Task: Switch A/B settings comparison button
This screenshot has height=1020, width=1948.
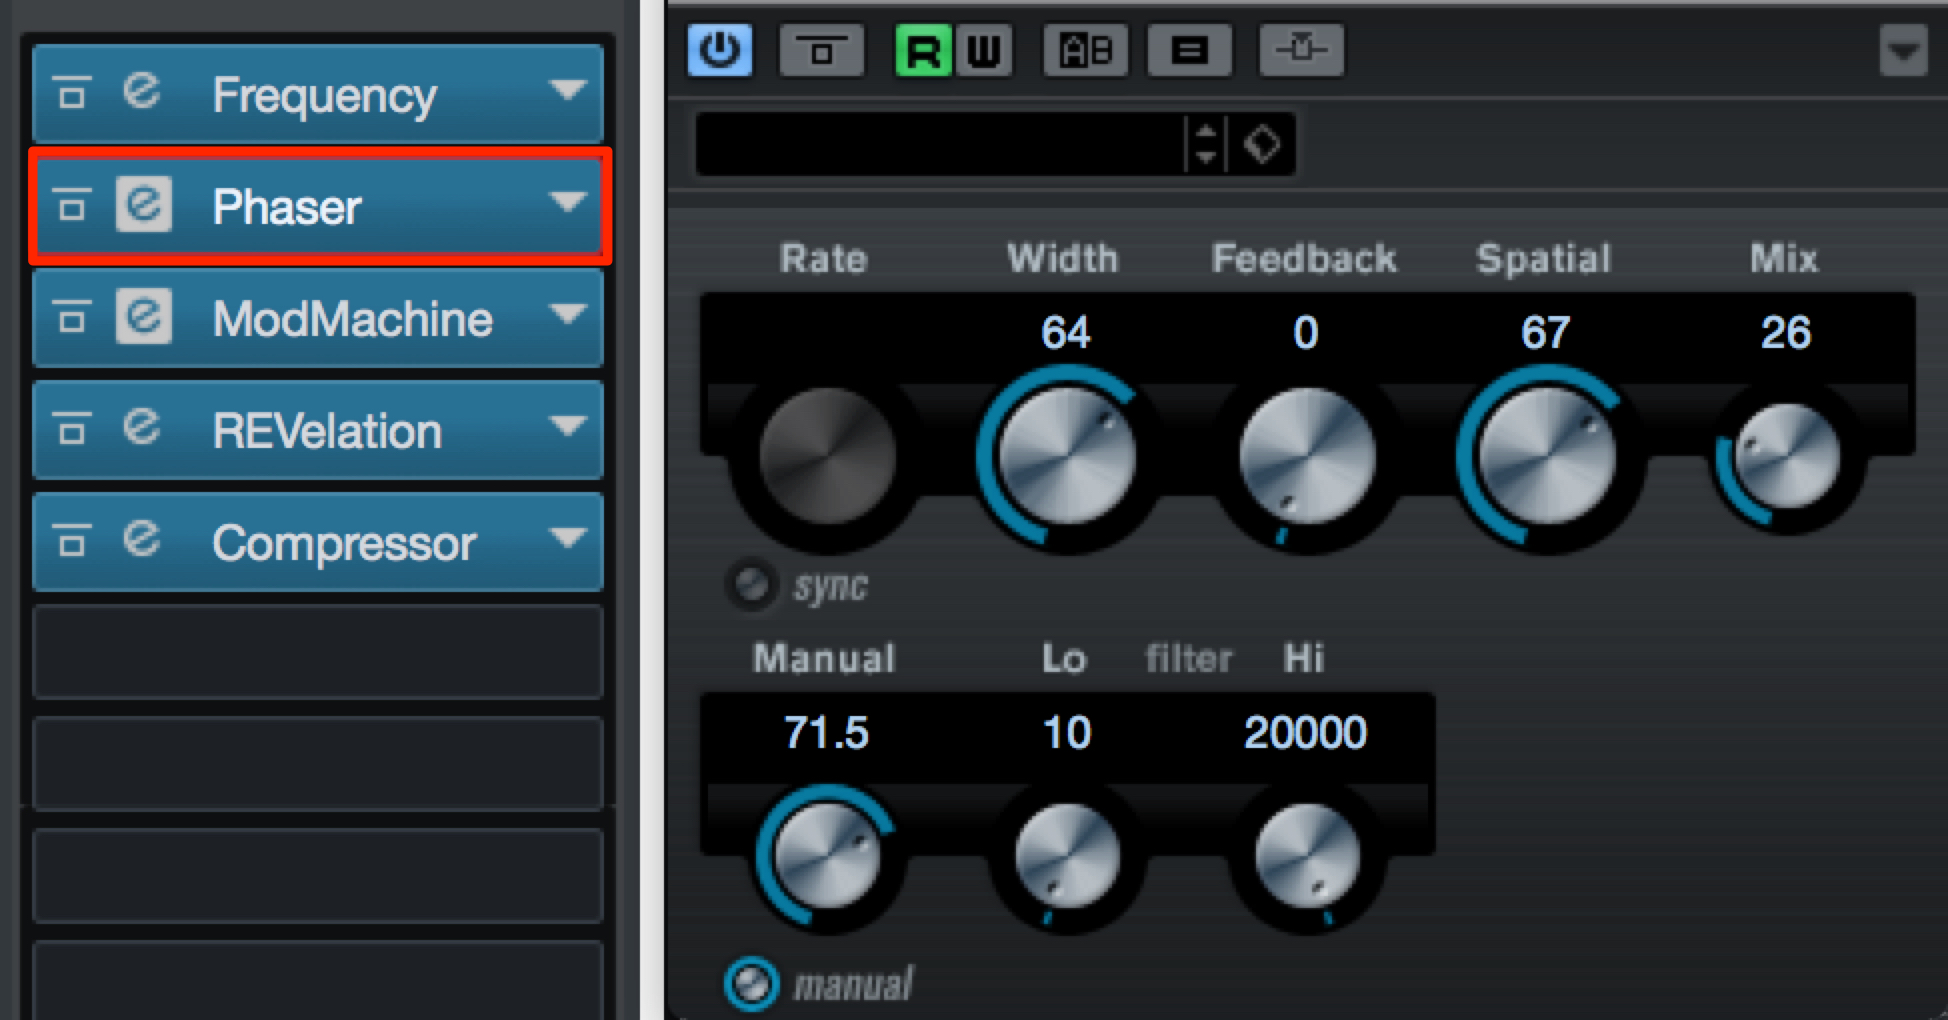Action: (x=1086, y=50)
